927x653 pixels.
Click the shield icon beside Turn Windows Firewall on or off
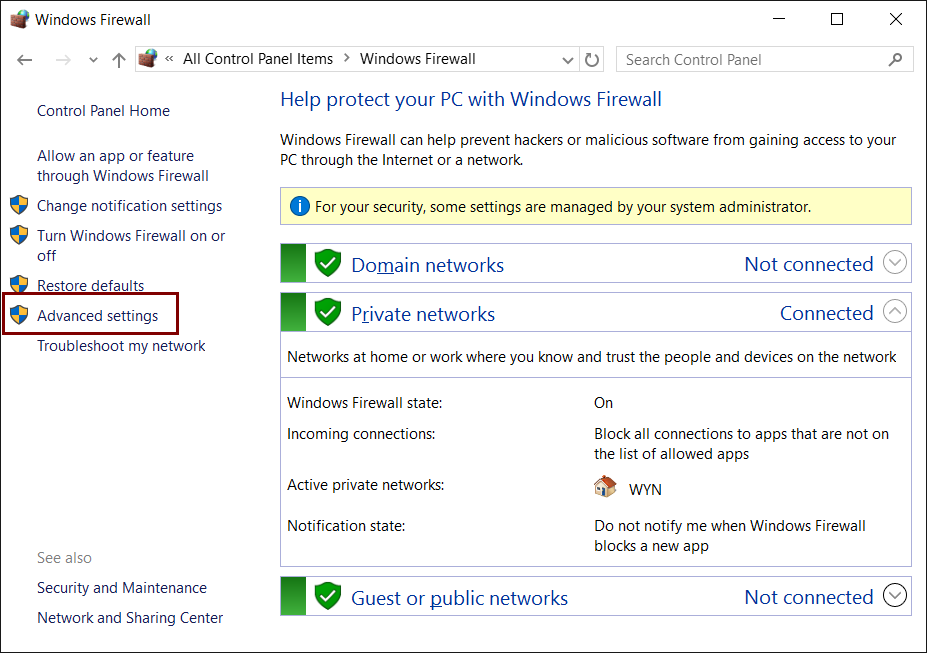coord(20,235)
